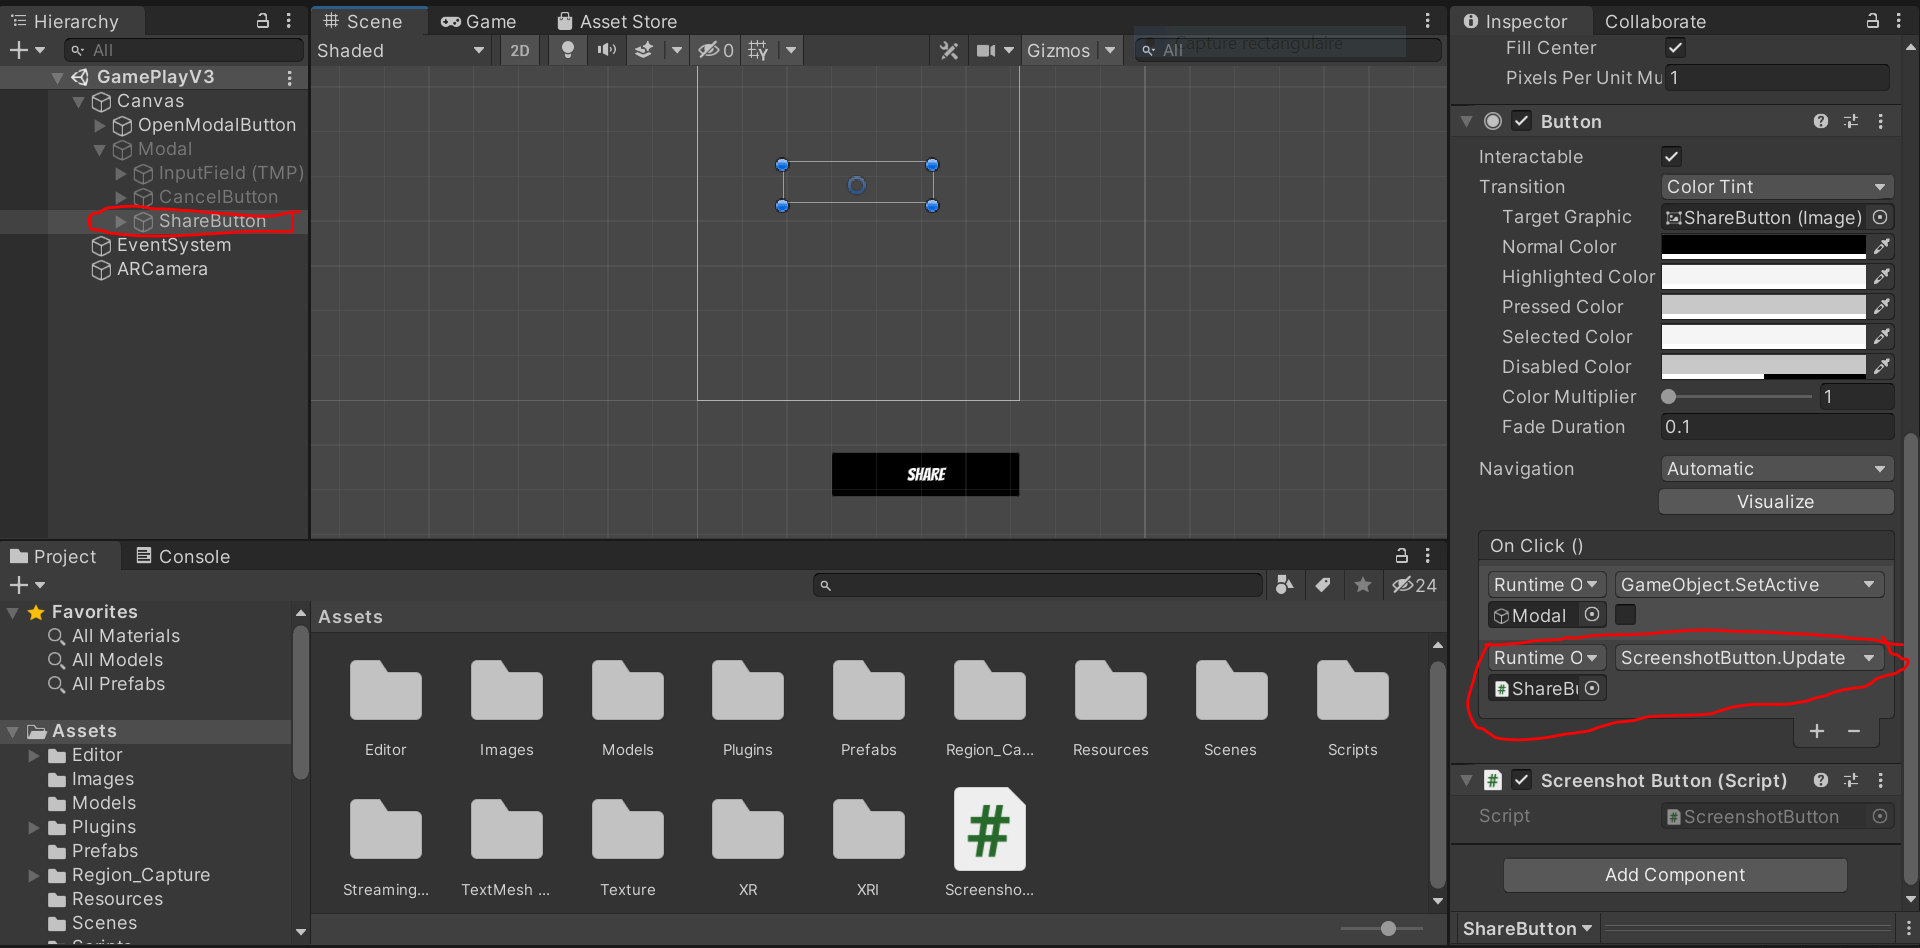Toggle 2D scene view mode
Image resolution: width=1920 pixels, height=948 pixels.
click(x=520, y=50)
